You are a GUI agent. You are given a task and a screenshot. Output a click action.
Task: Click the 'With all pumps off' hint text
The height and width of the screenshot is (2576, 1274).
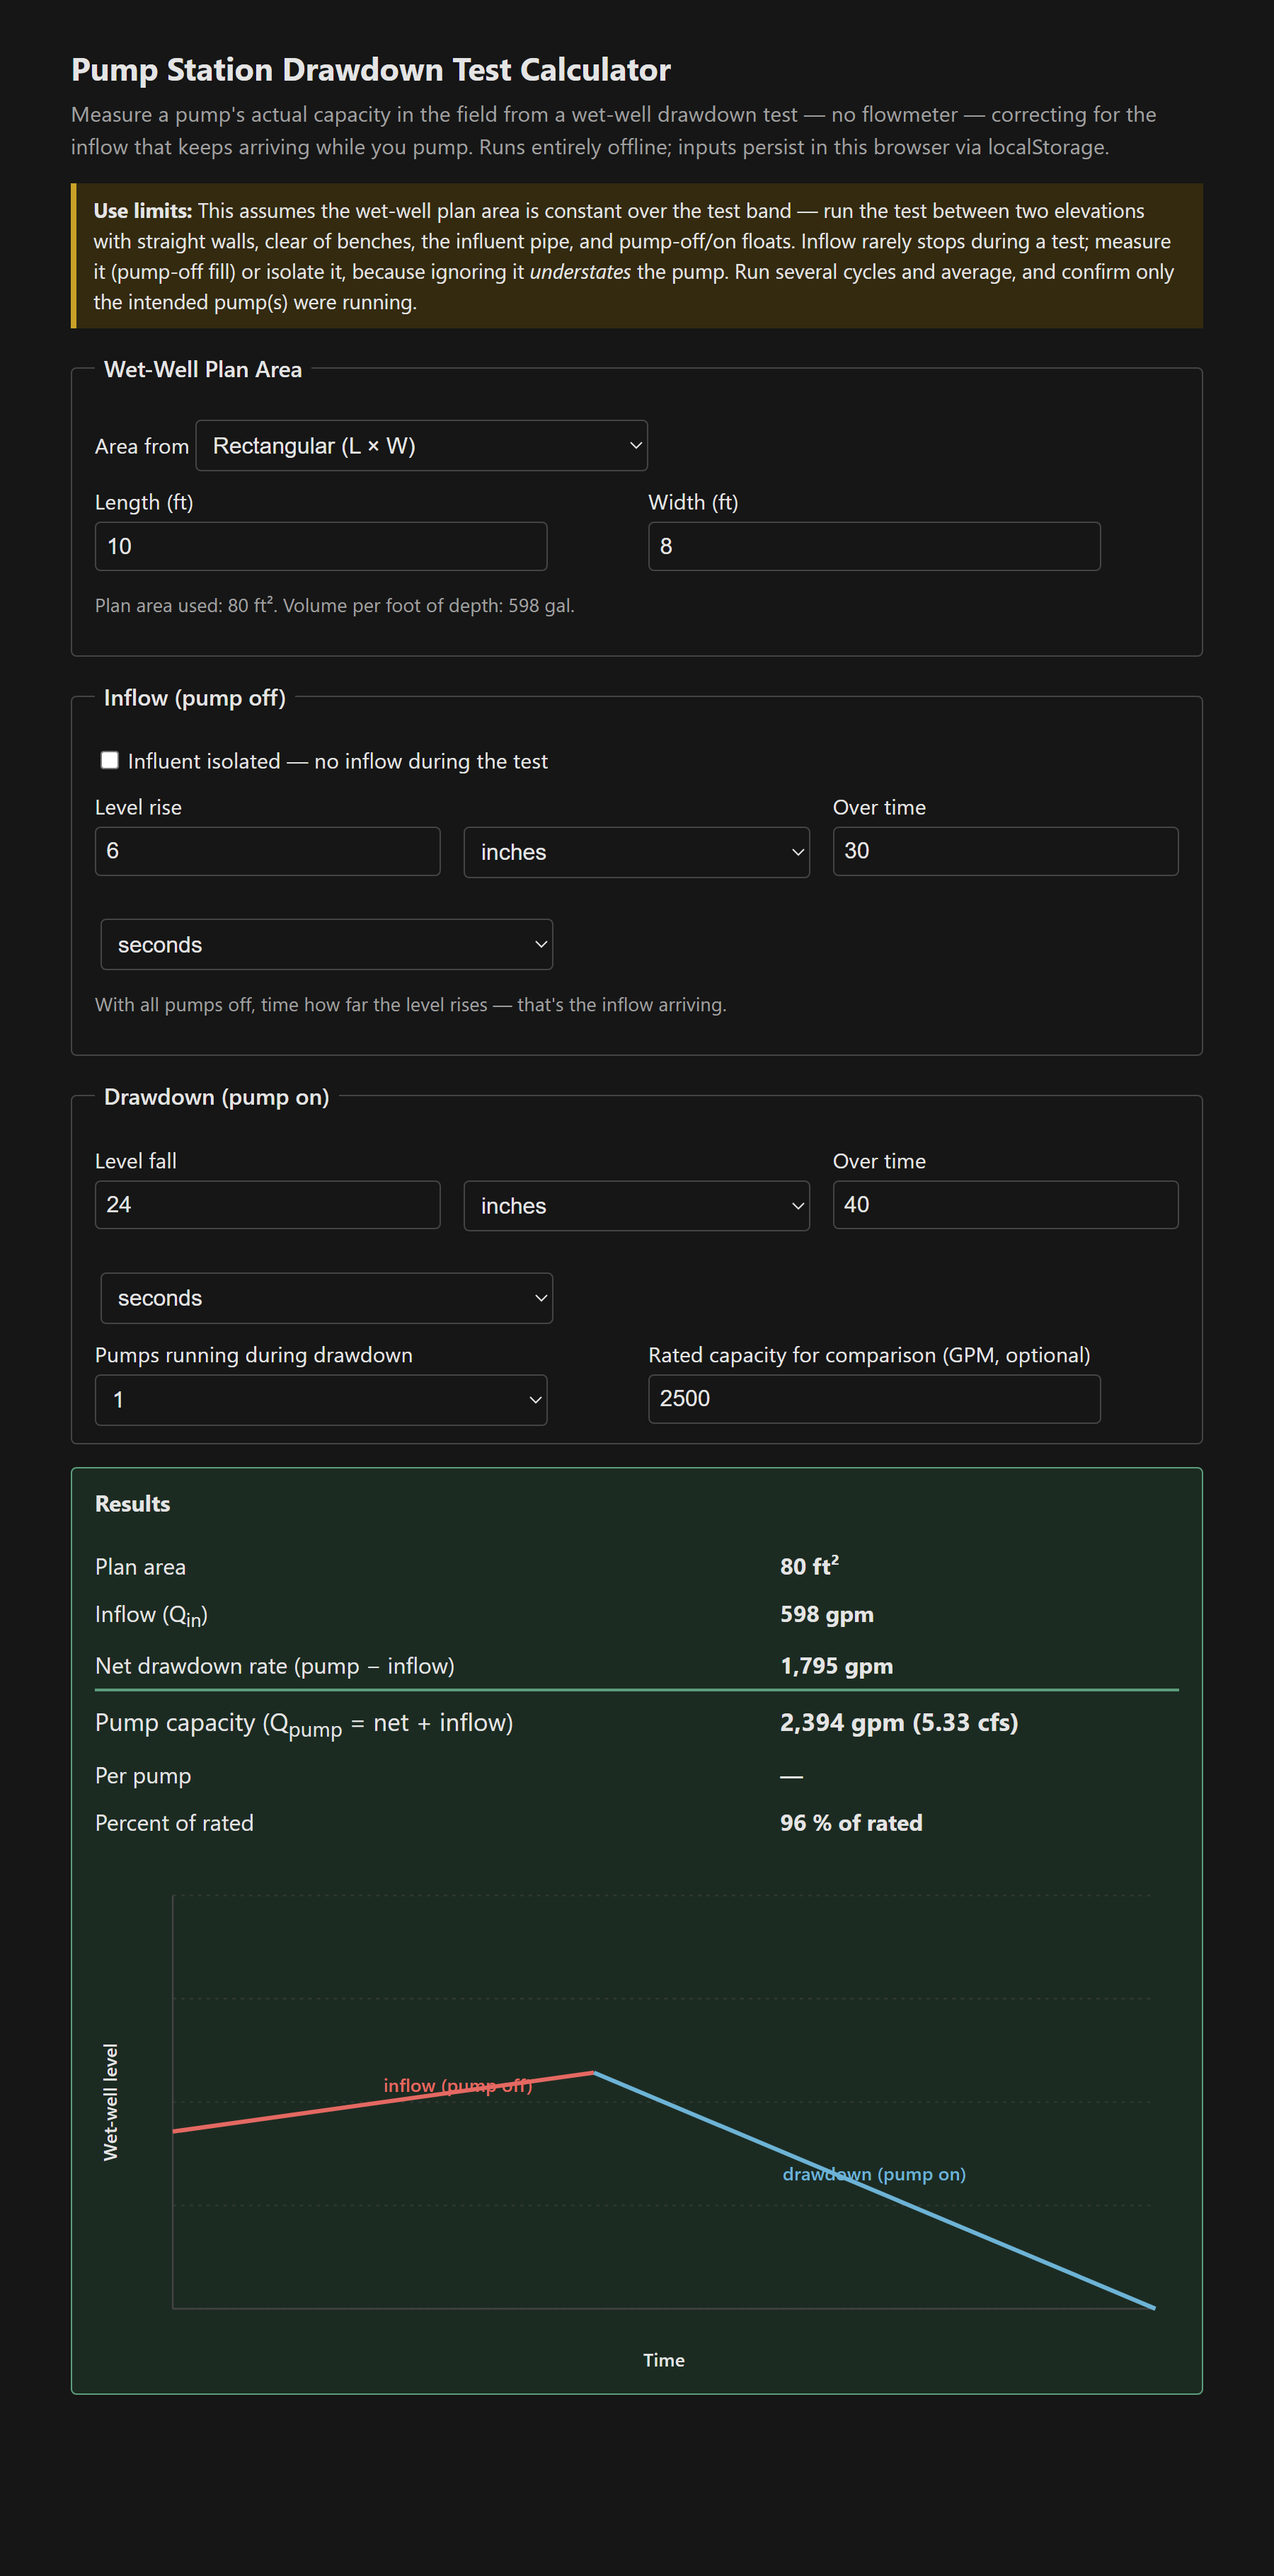[x=411, y=1004]
